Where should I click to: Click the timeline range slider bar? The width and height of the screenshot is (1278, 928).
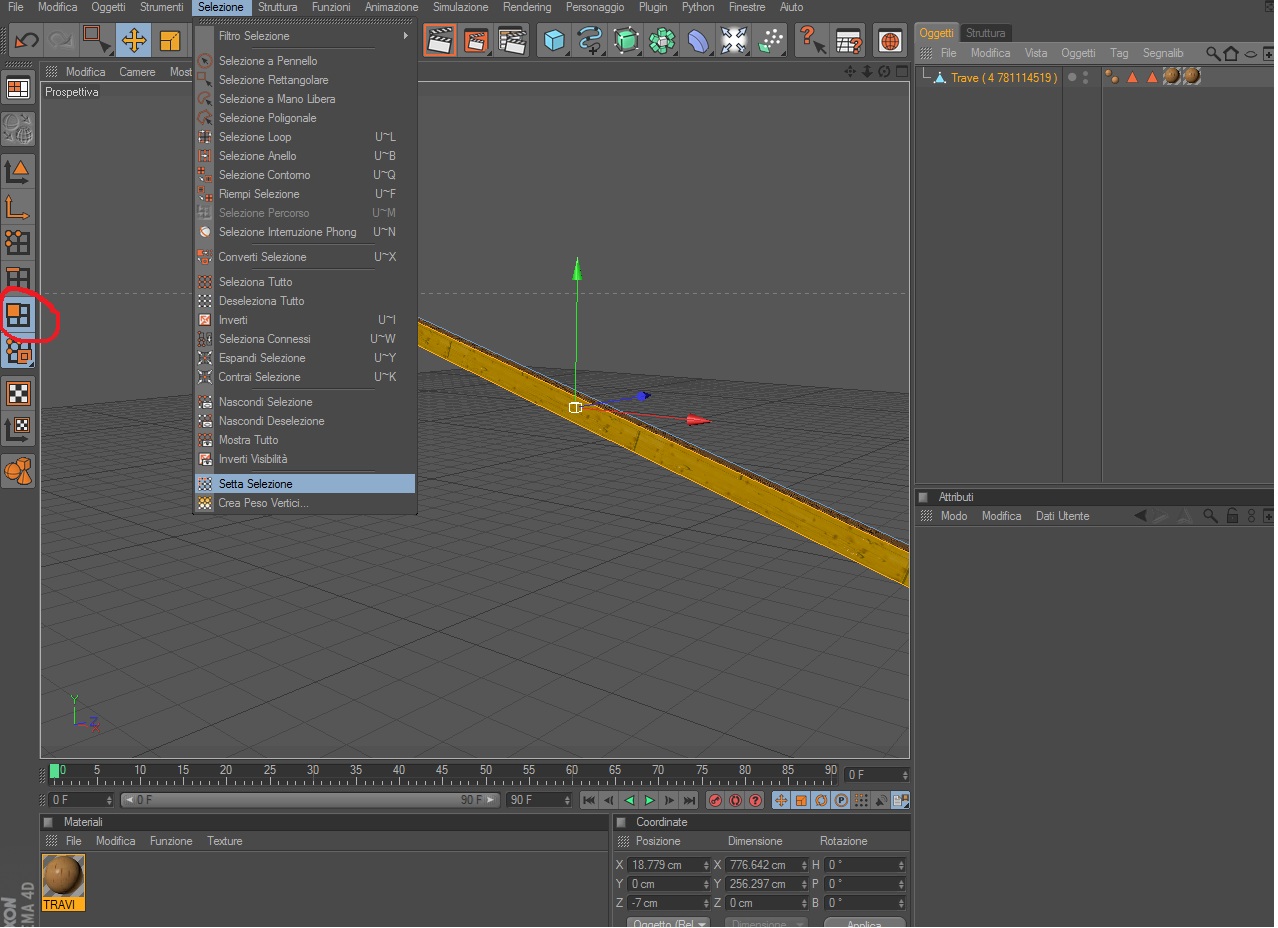tap(311, 800)
